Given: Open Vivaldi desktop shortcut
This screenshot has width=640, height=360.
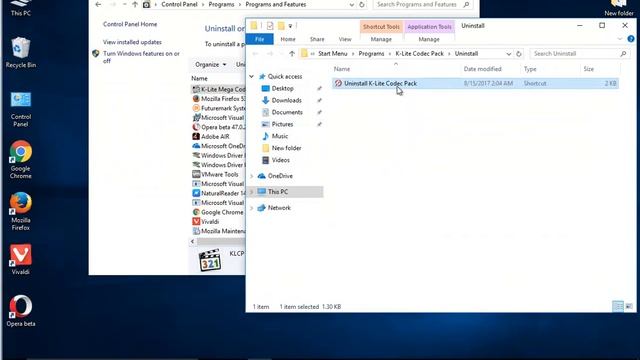Looking at the screenshot, I should [20, 259].
